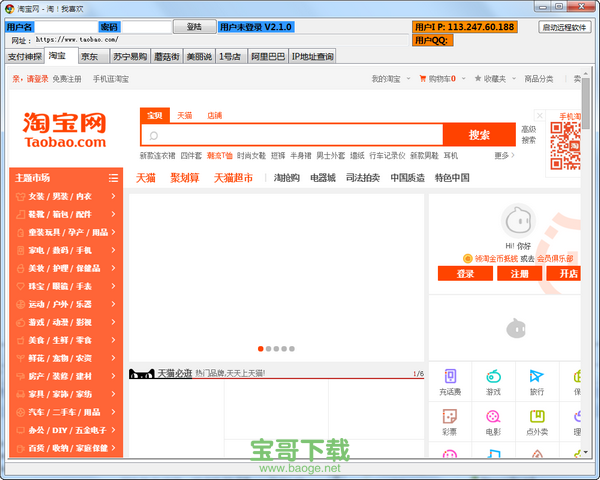
Task: Open the IP地址查询 tab
Action: (x=312, y=57)
